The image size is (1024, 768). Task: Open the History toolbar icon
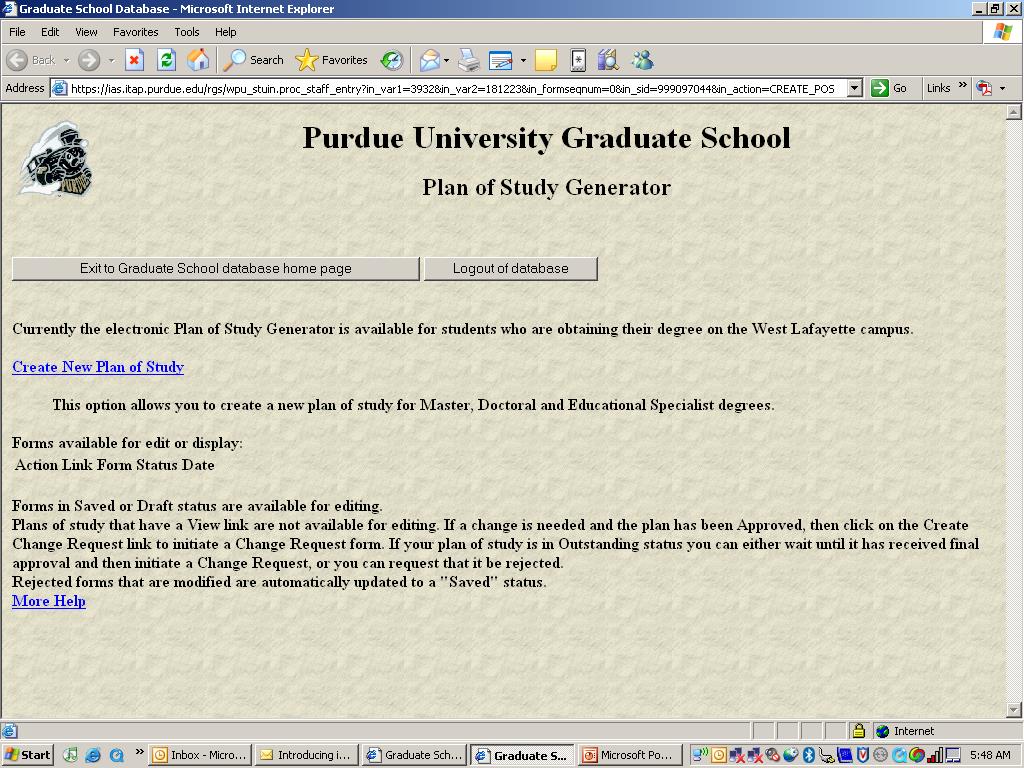click(x=392, y=60)
